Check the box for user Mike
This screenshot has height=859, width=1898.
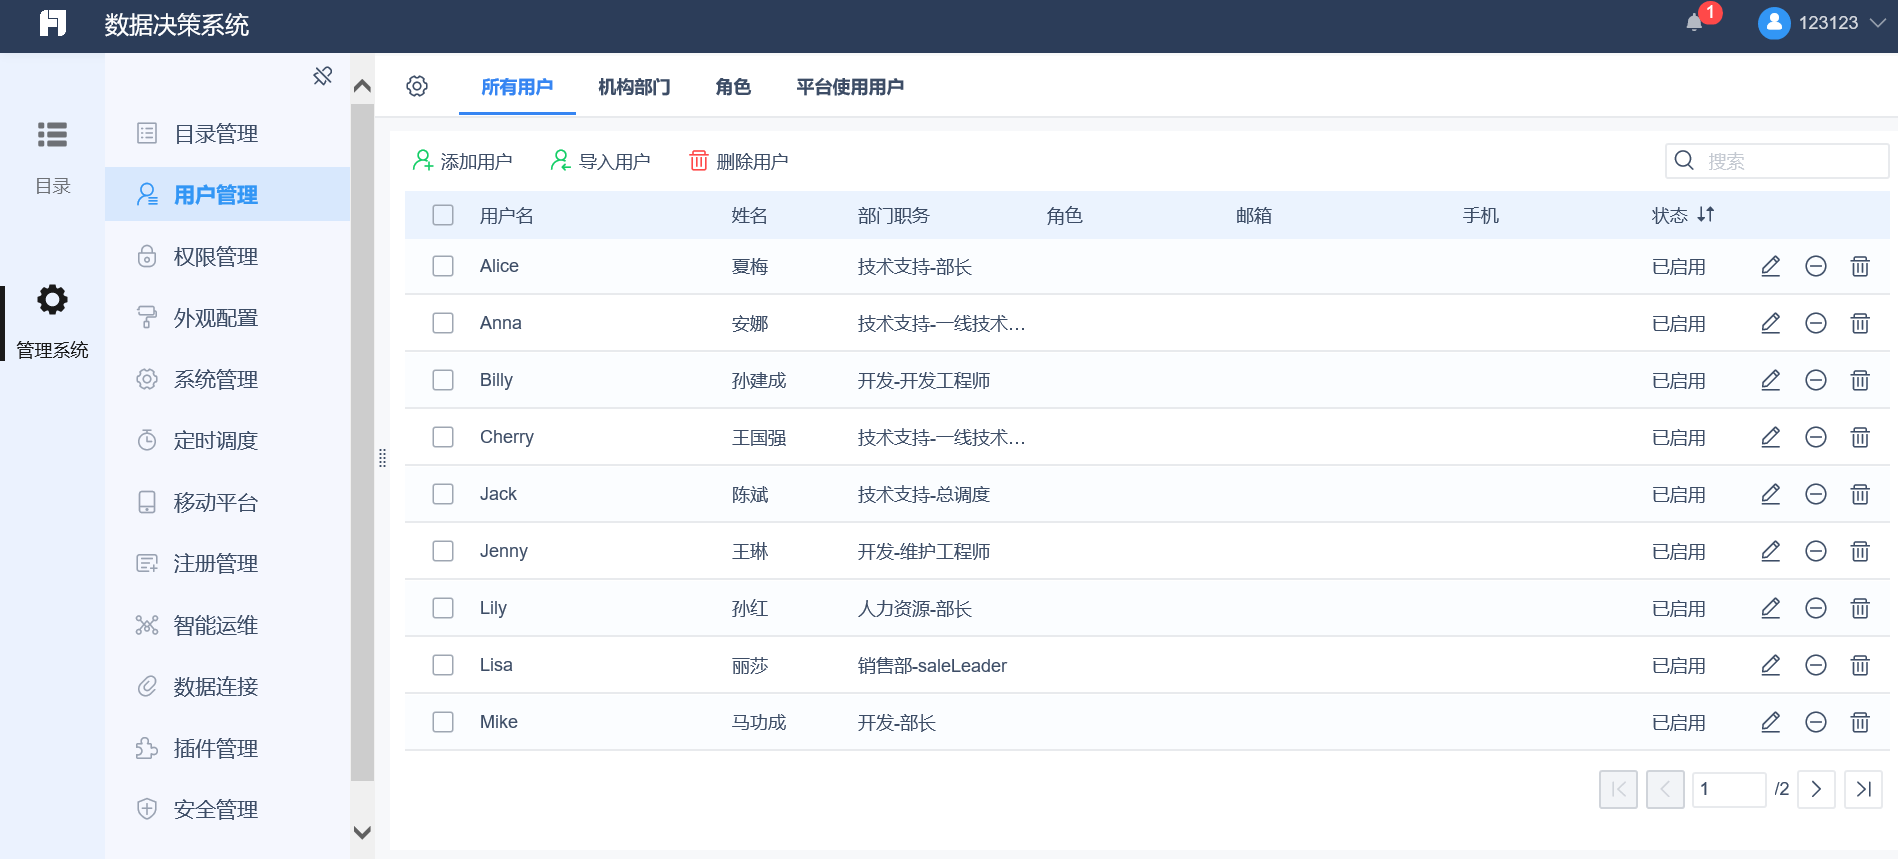443,722
